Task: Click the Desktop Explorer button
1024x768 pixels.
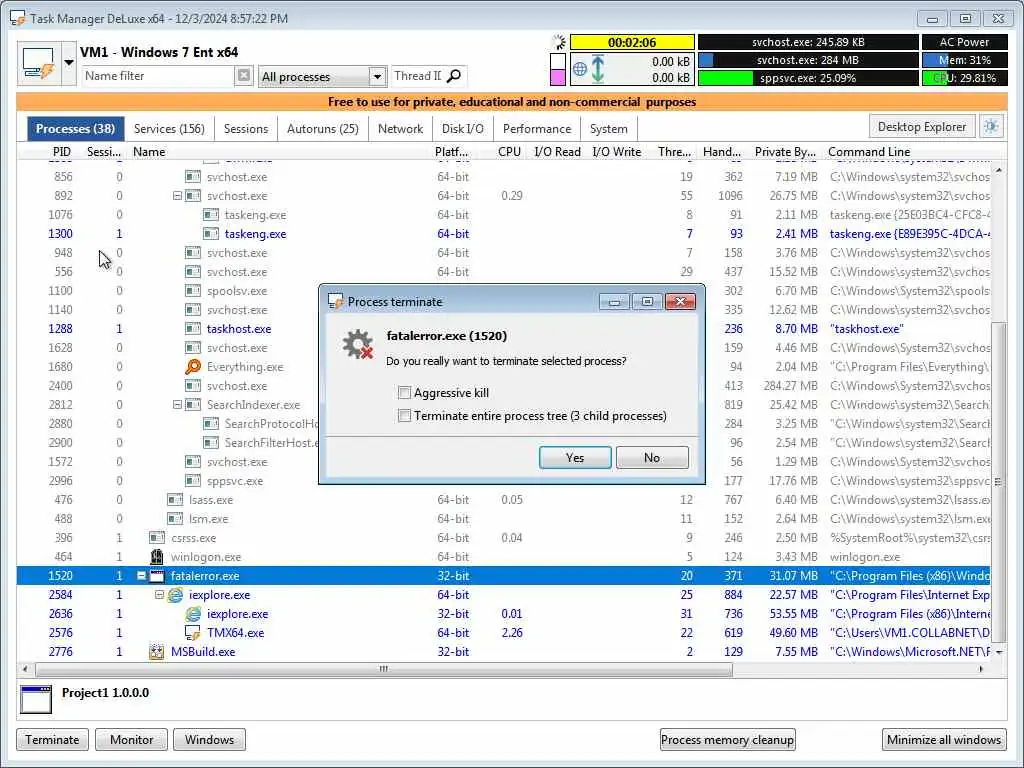Action: [x=921, y=127]
